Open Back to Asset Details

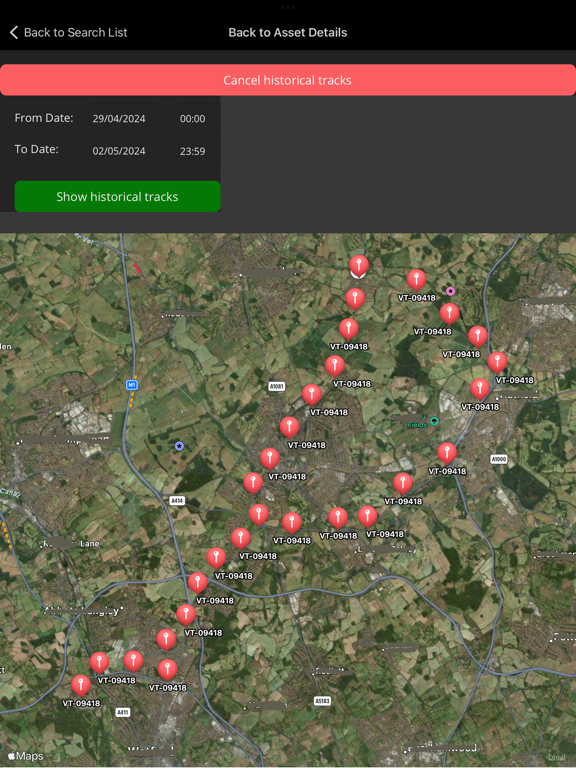[x=288, y=33]
